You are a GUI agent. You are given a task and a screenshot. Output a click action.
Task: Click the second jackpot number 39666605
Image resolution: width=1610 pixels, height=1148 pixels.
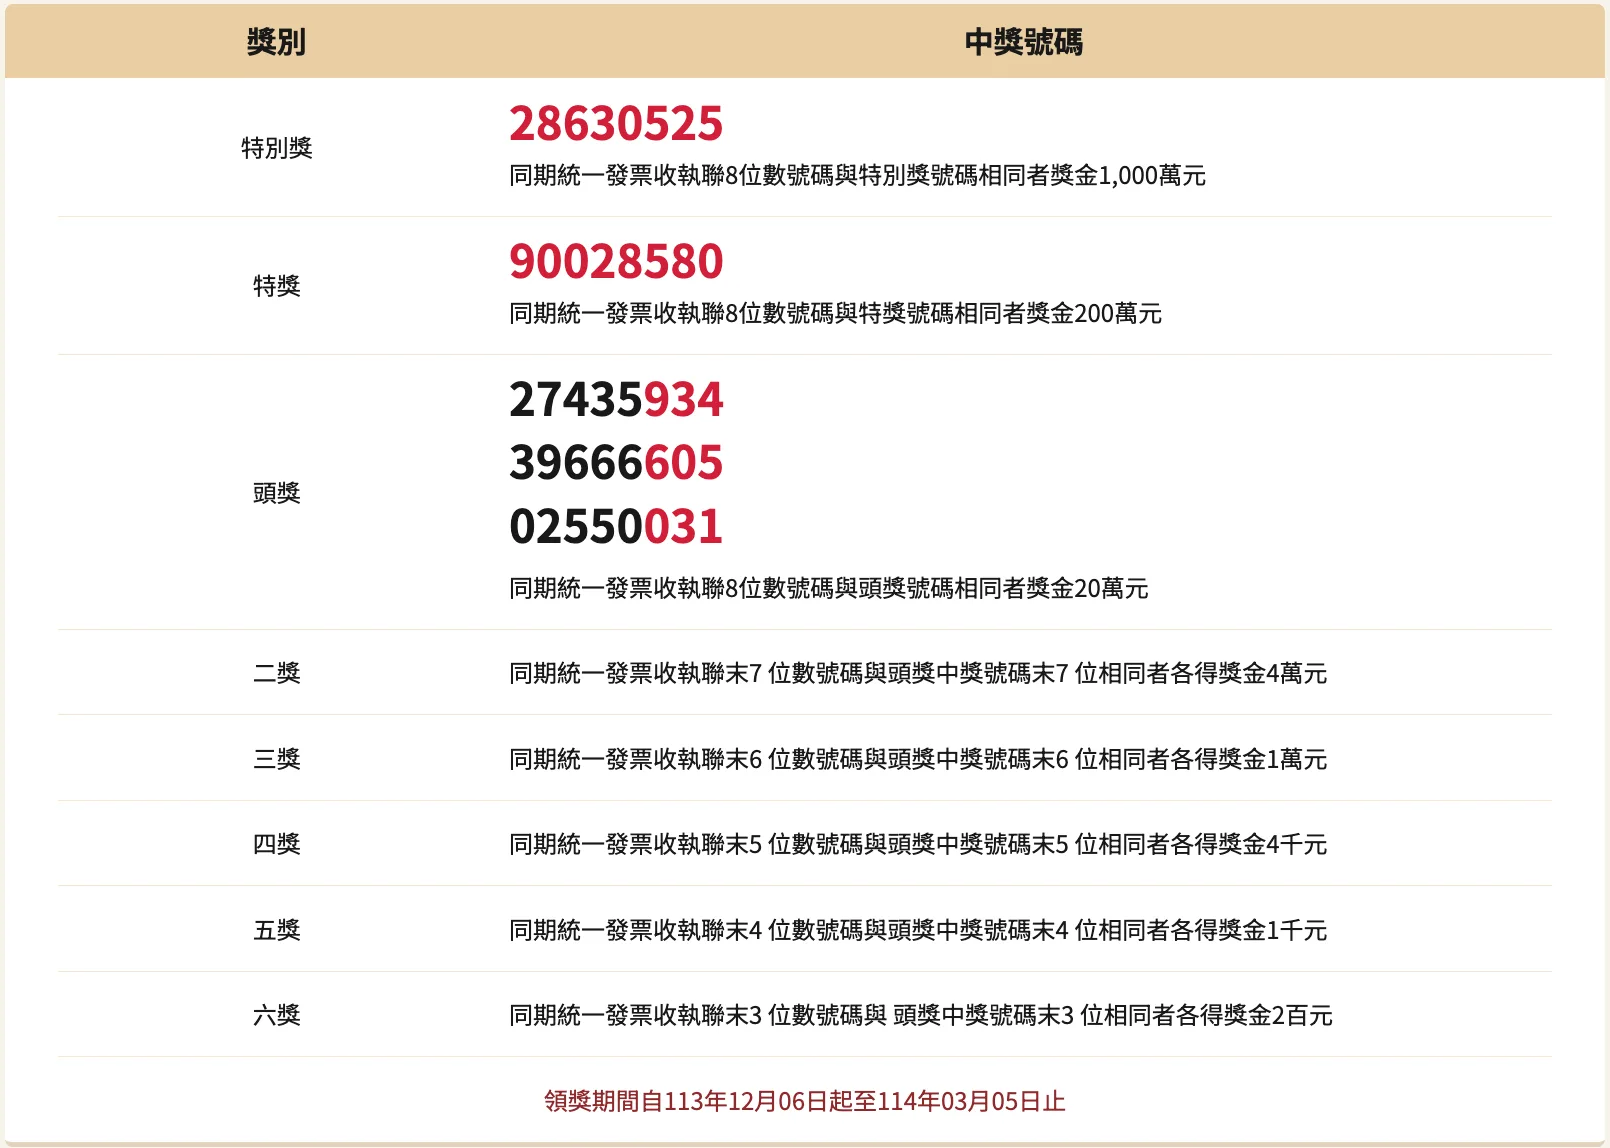pos(616,462)
